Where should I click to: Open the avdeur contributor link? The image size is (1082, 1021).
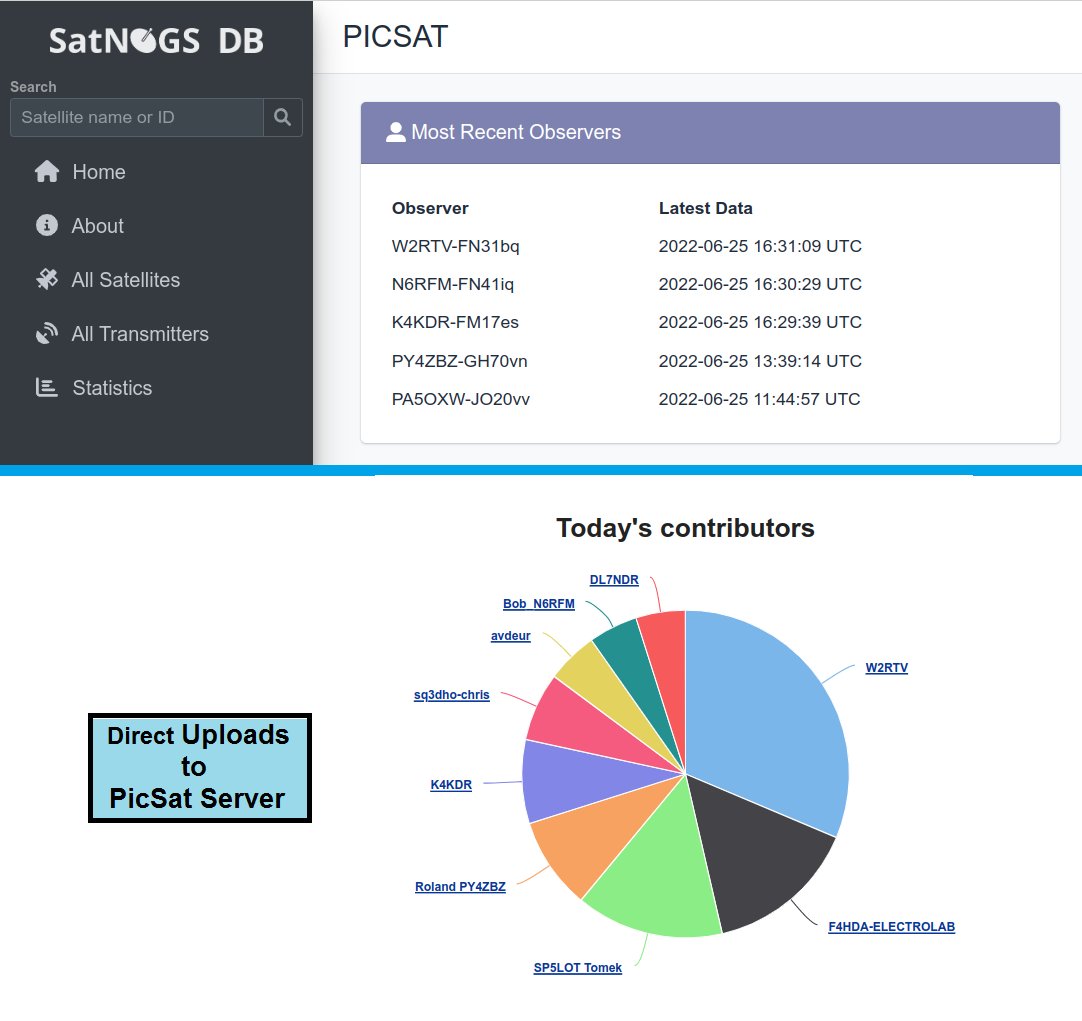[511, 635]
